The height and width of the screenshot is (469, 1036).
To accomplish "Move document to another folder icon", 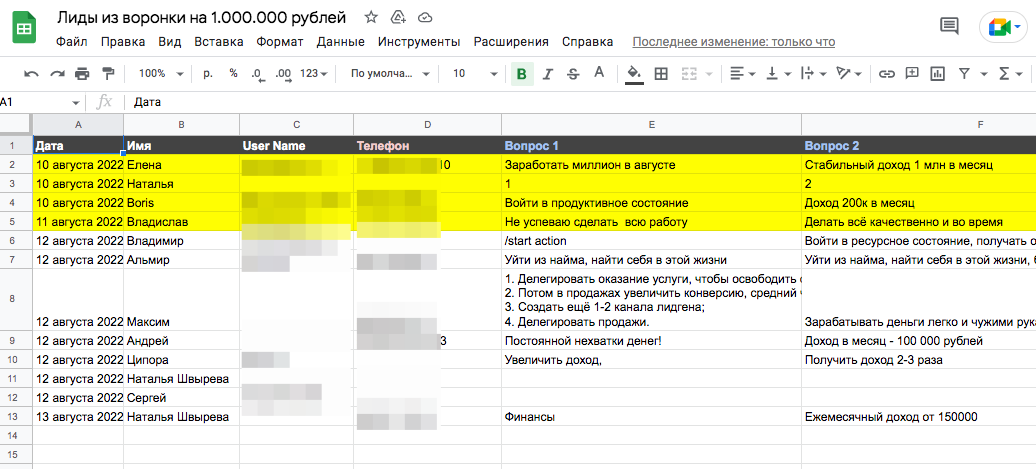I will 398,17.
